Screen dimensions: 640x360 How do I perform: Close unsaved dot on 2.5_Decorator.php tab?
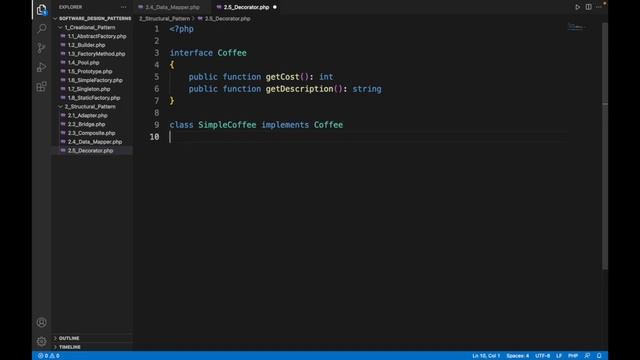tap(275, 7)
